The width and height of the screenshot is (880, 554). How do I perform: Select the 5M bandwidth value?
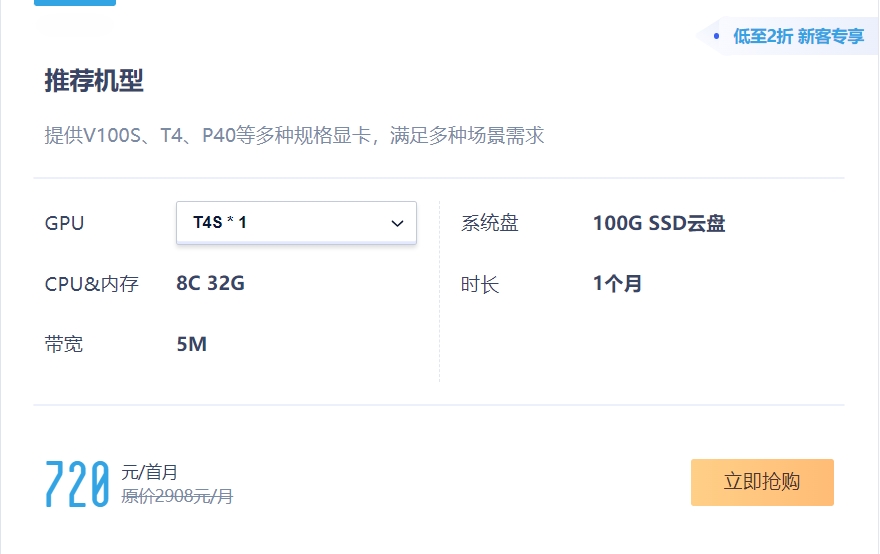pyautogui.click(x=191, y=344)
